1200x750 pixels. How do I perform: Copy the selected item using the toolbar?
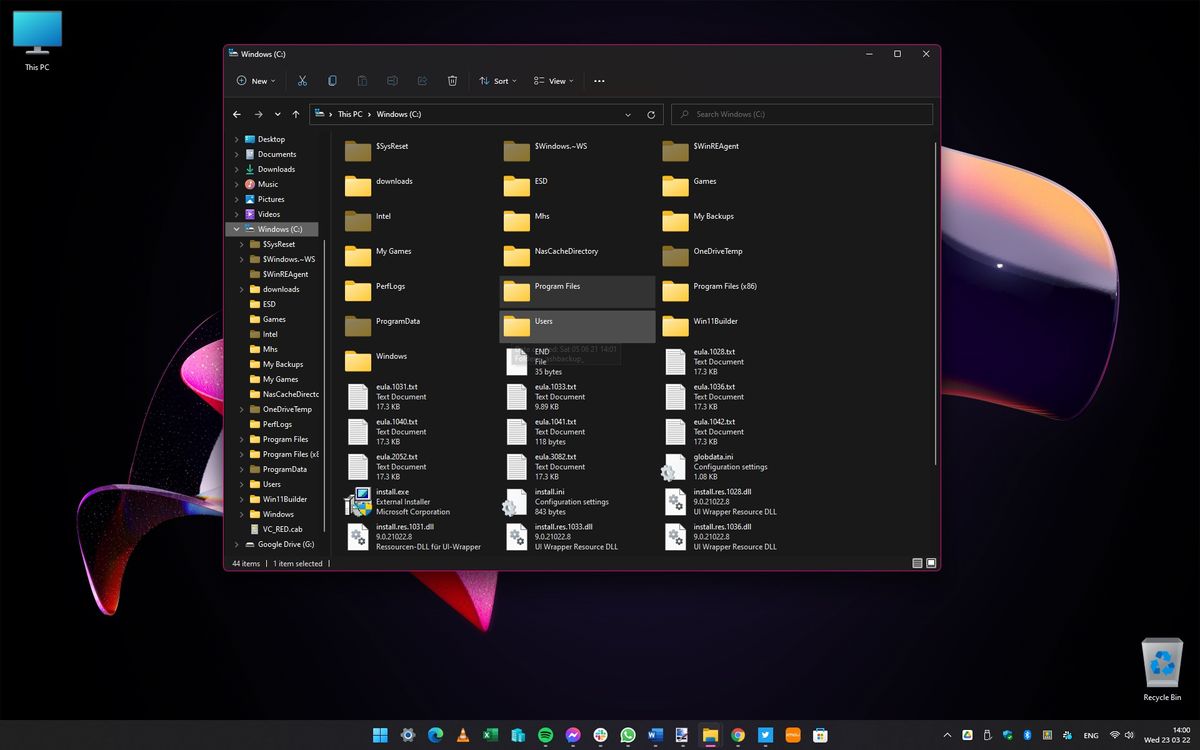coord(332,80)
